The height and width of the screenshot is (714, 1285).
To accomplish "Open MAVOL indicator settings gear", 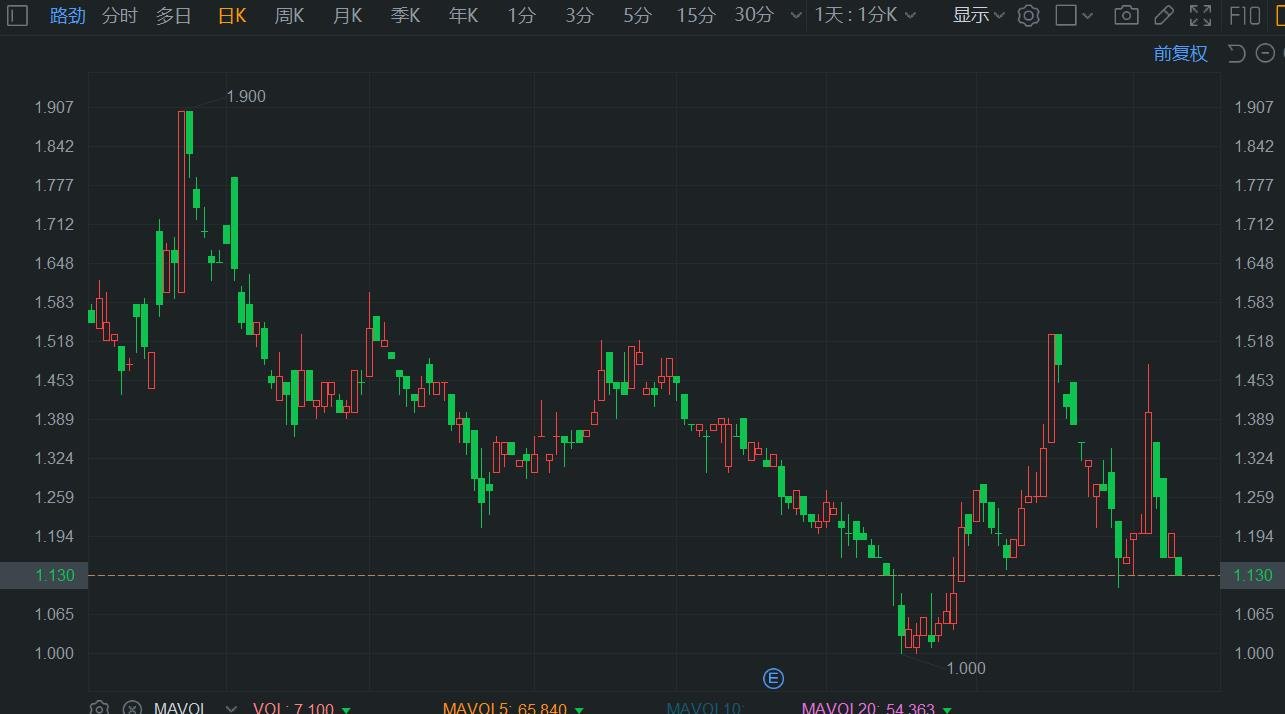I will pos(99,708).
